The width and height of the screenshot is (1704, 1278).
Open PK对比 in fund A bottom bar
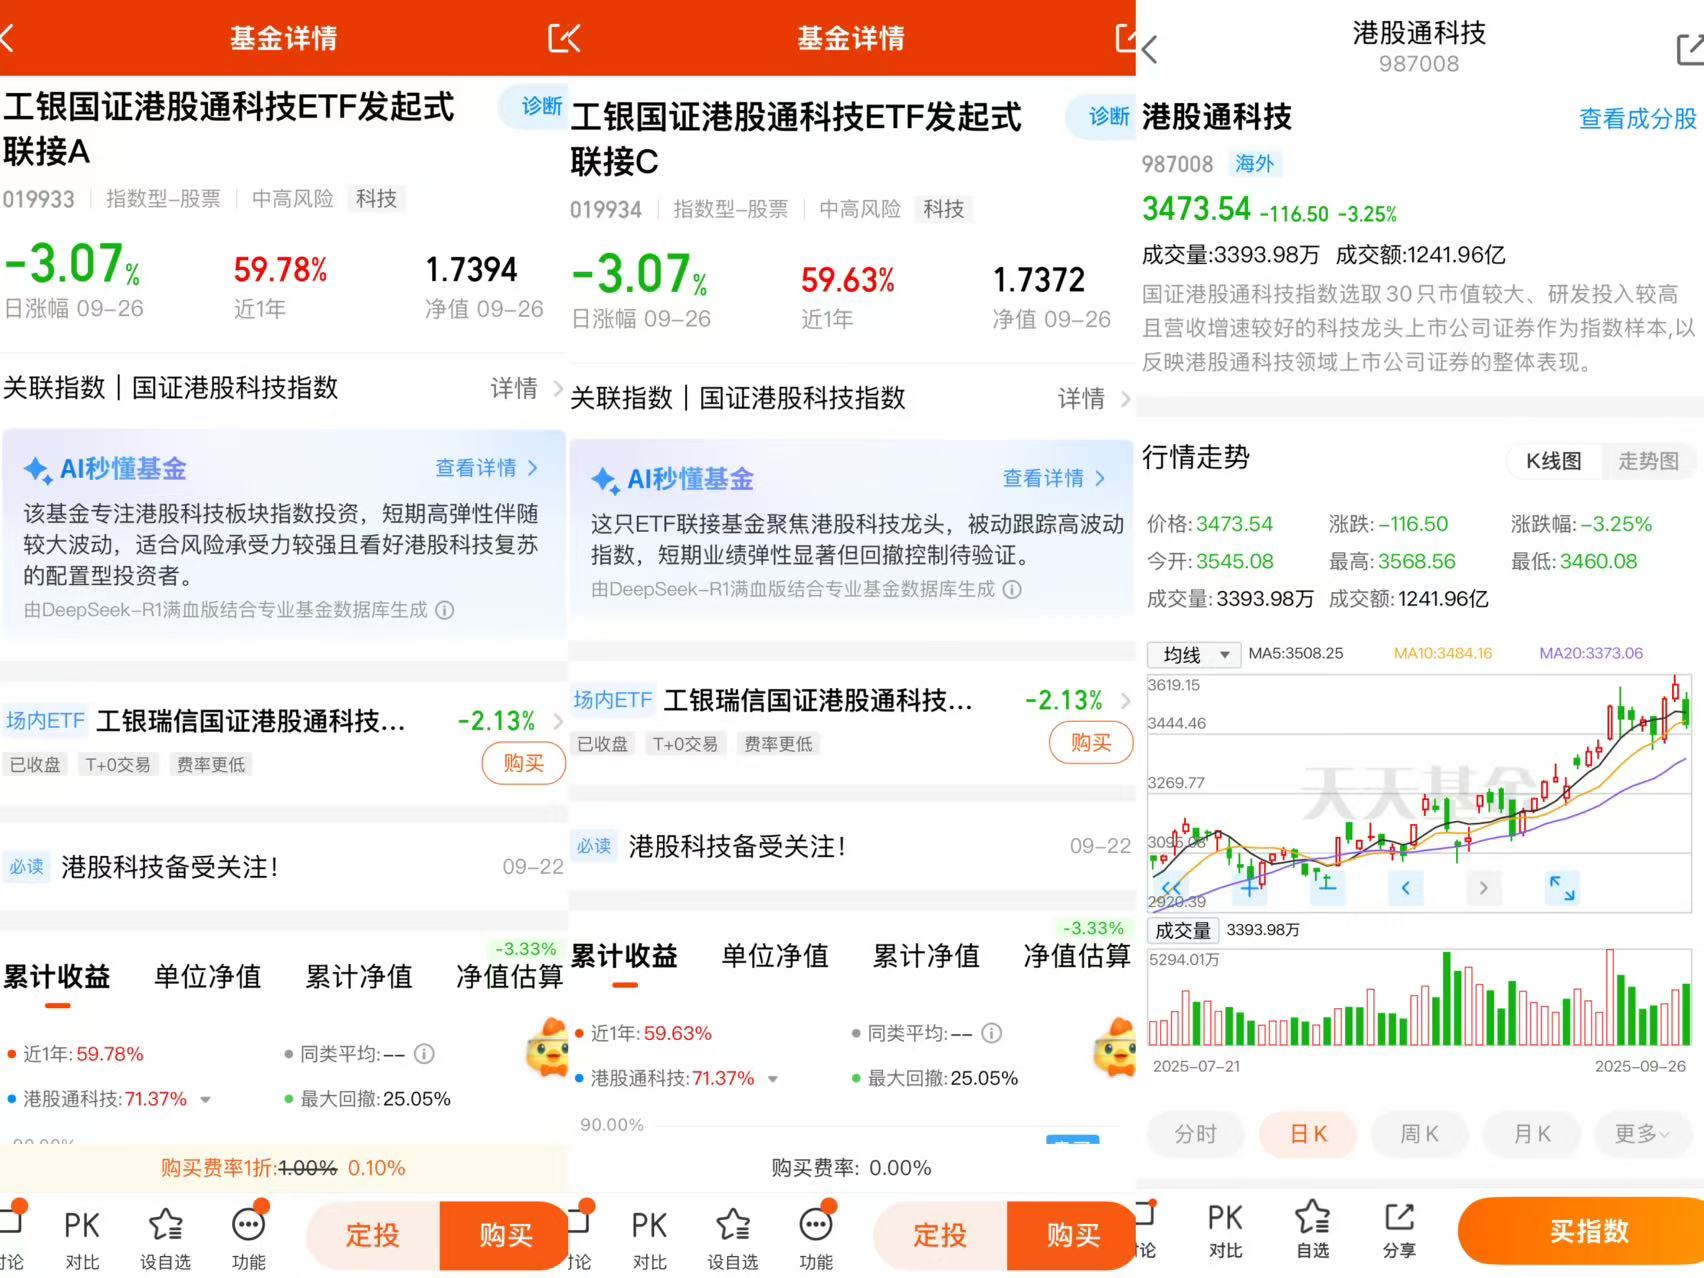tap(82, 1238)
